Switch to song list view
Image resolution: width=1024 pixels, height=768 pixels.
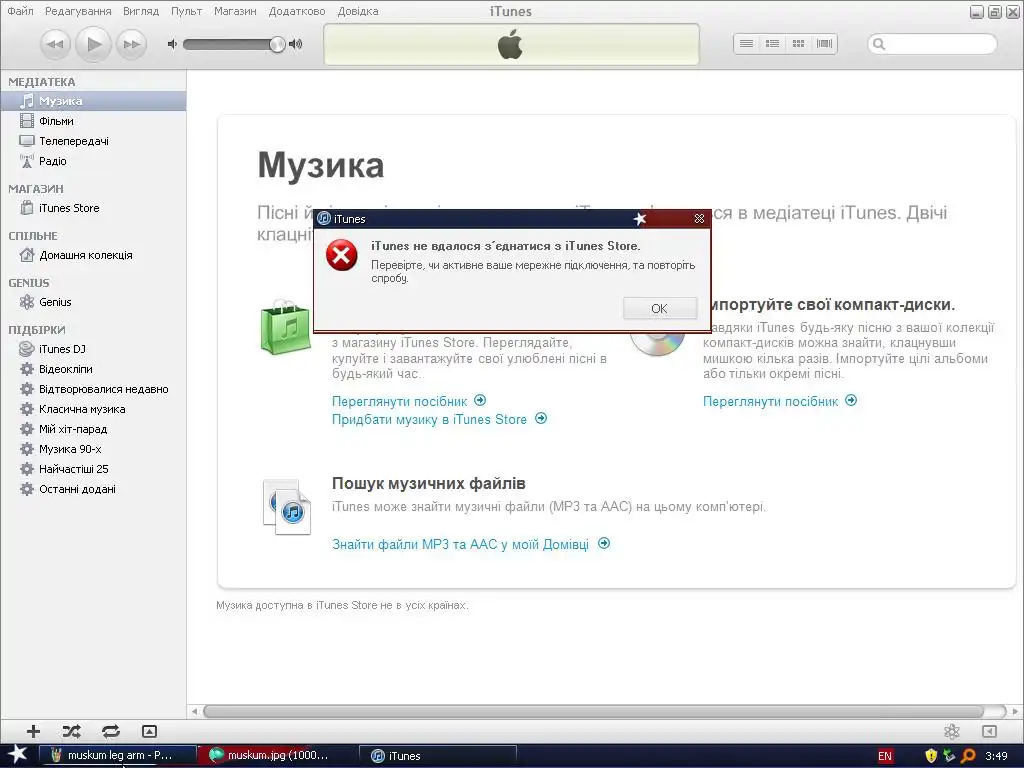point(746,44)
